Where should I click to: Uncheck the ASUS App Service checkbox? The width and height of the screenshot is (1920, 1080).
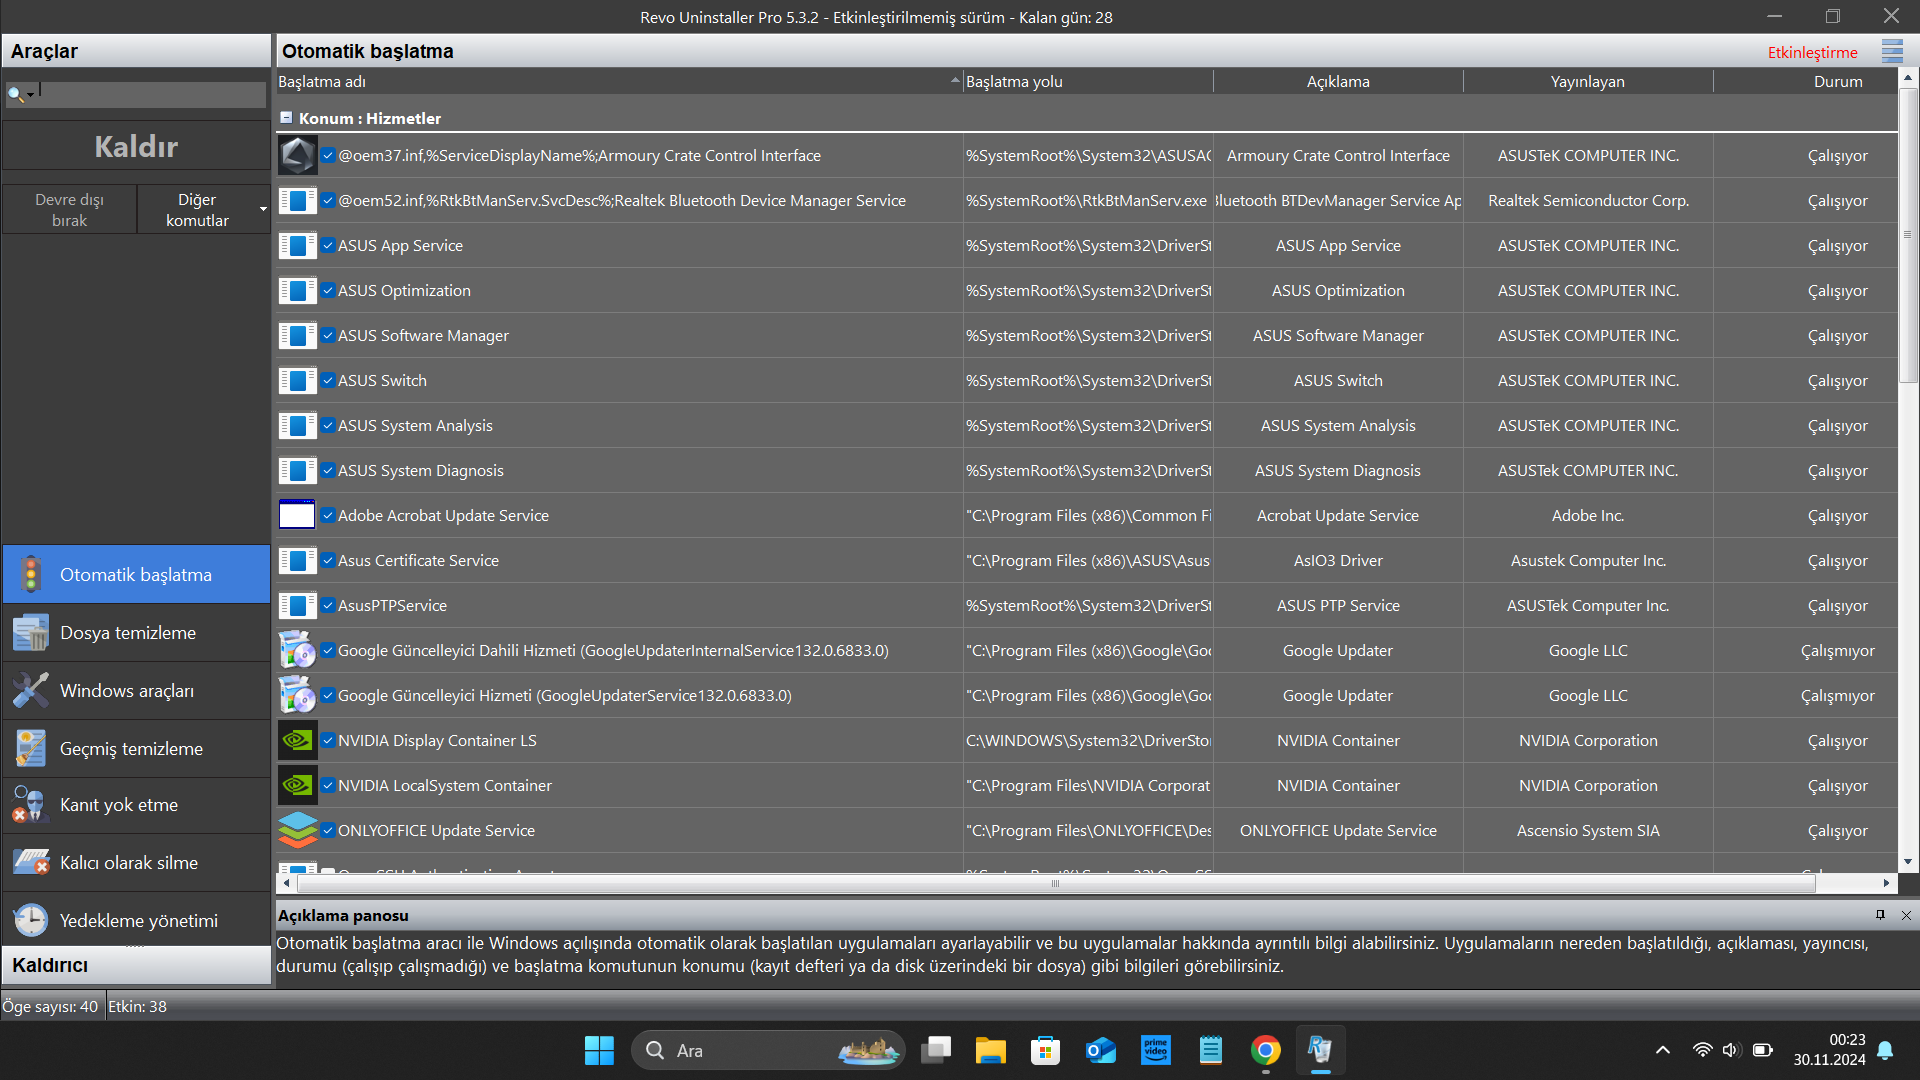328,246
